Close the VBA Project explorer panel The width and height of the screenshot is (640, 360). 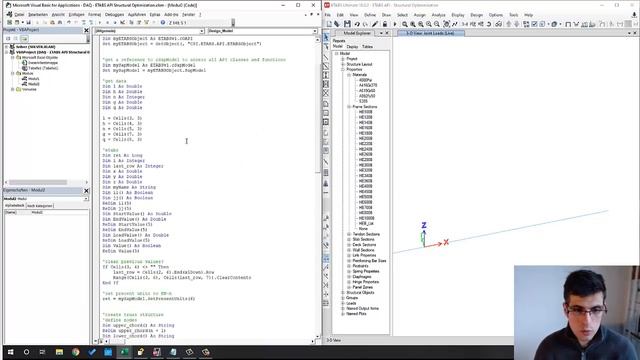(86, 30)
